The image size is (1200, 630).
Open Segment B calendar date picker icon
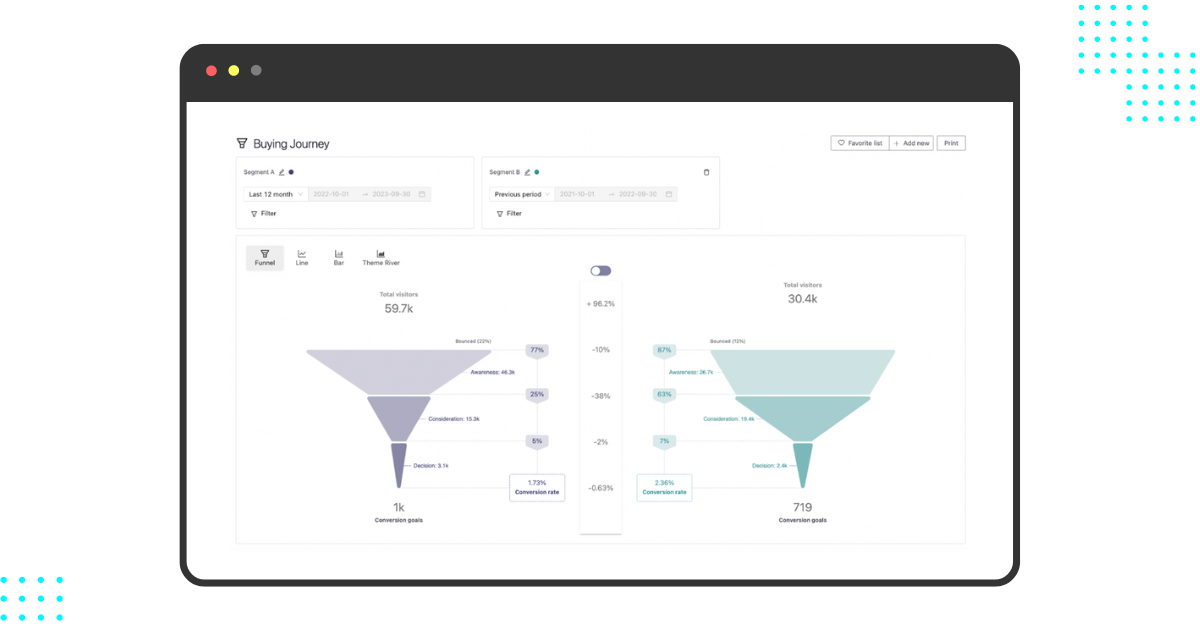point(668,194)
